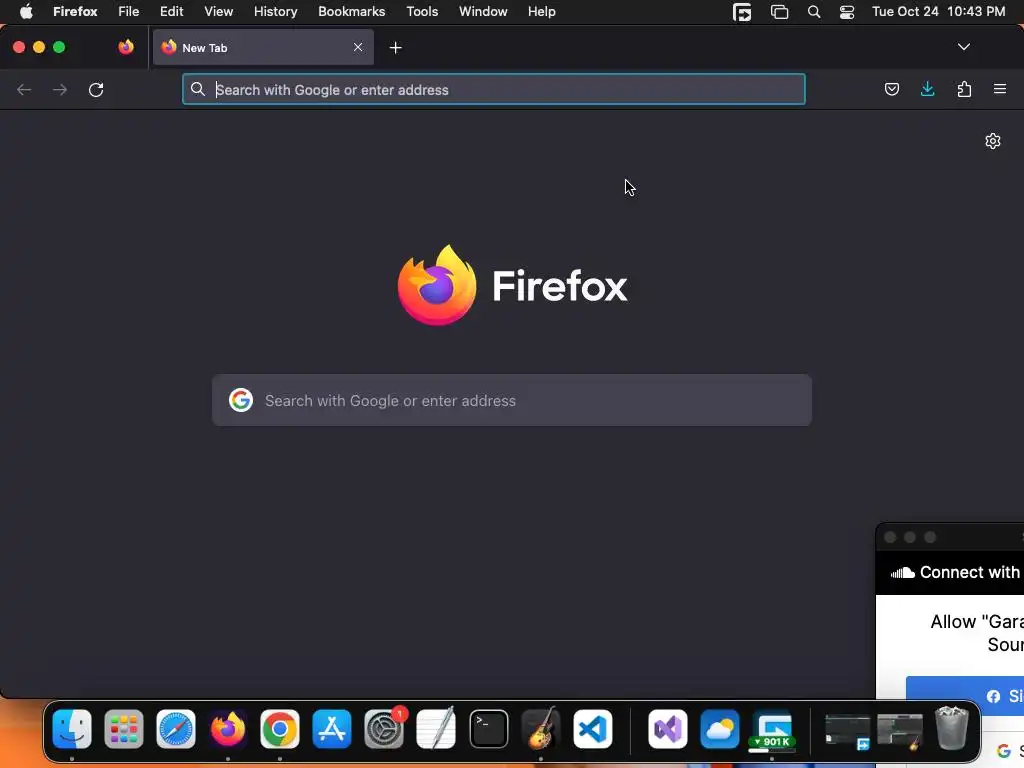Open the View menu

[219, 12]
